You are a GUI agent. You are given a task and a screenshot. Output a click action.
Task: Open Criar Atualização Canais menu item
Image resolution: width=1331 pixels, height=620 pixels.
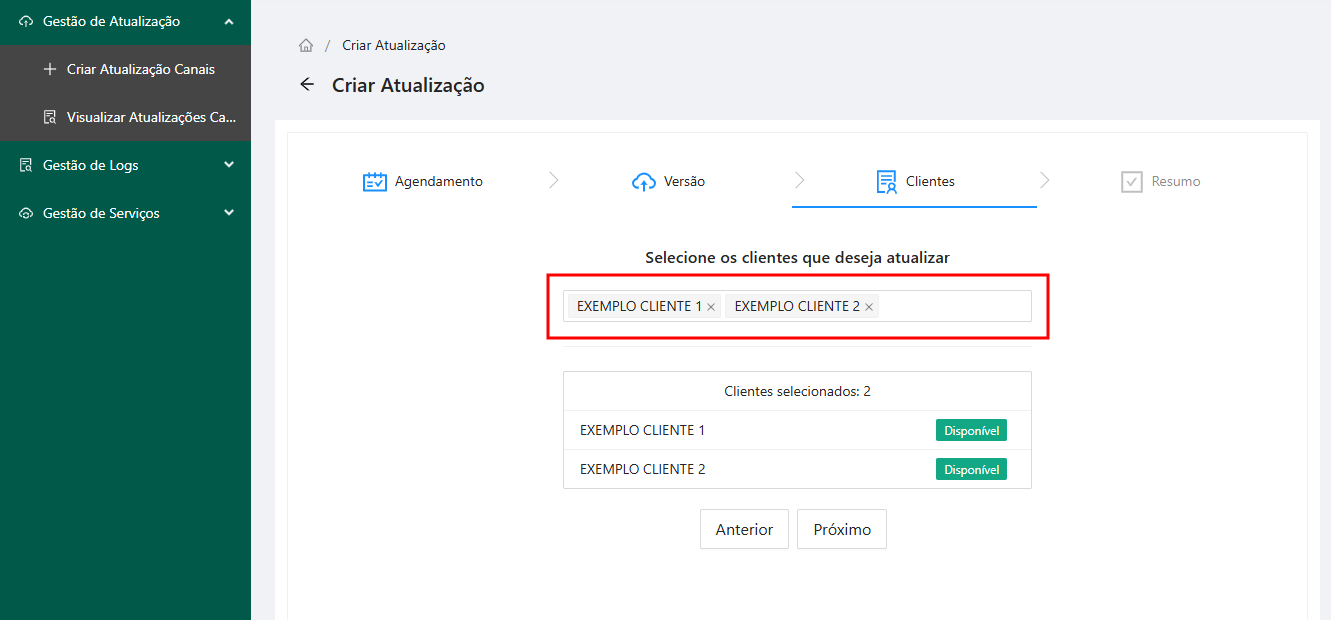(x=140, y=69)
